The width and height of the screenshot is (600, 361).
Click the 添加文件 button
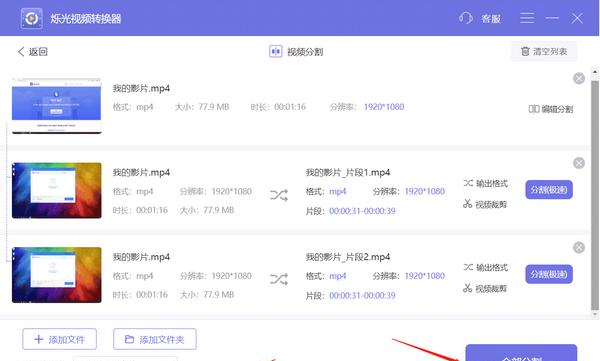click(x=59, y=339)
